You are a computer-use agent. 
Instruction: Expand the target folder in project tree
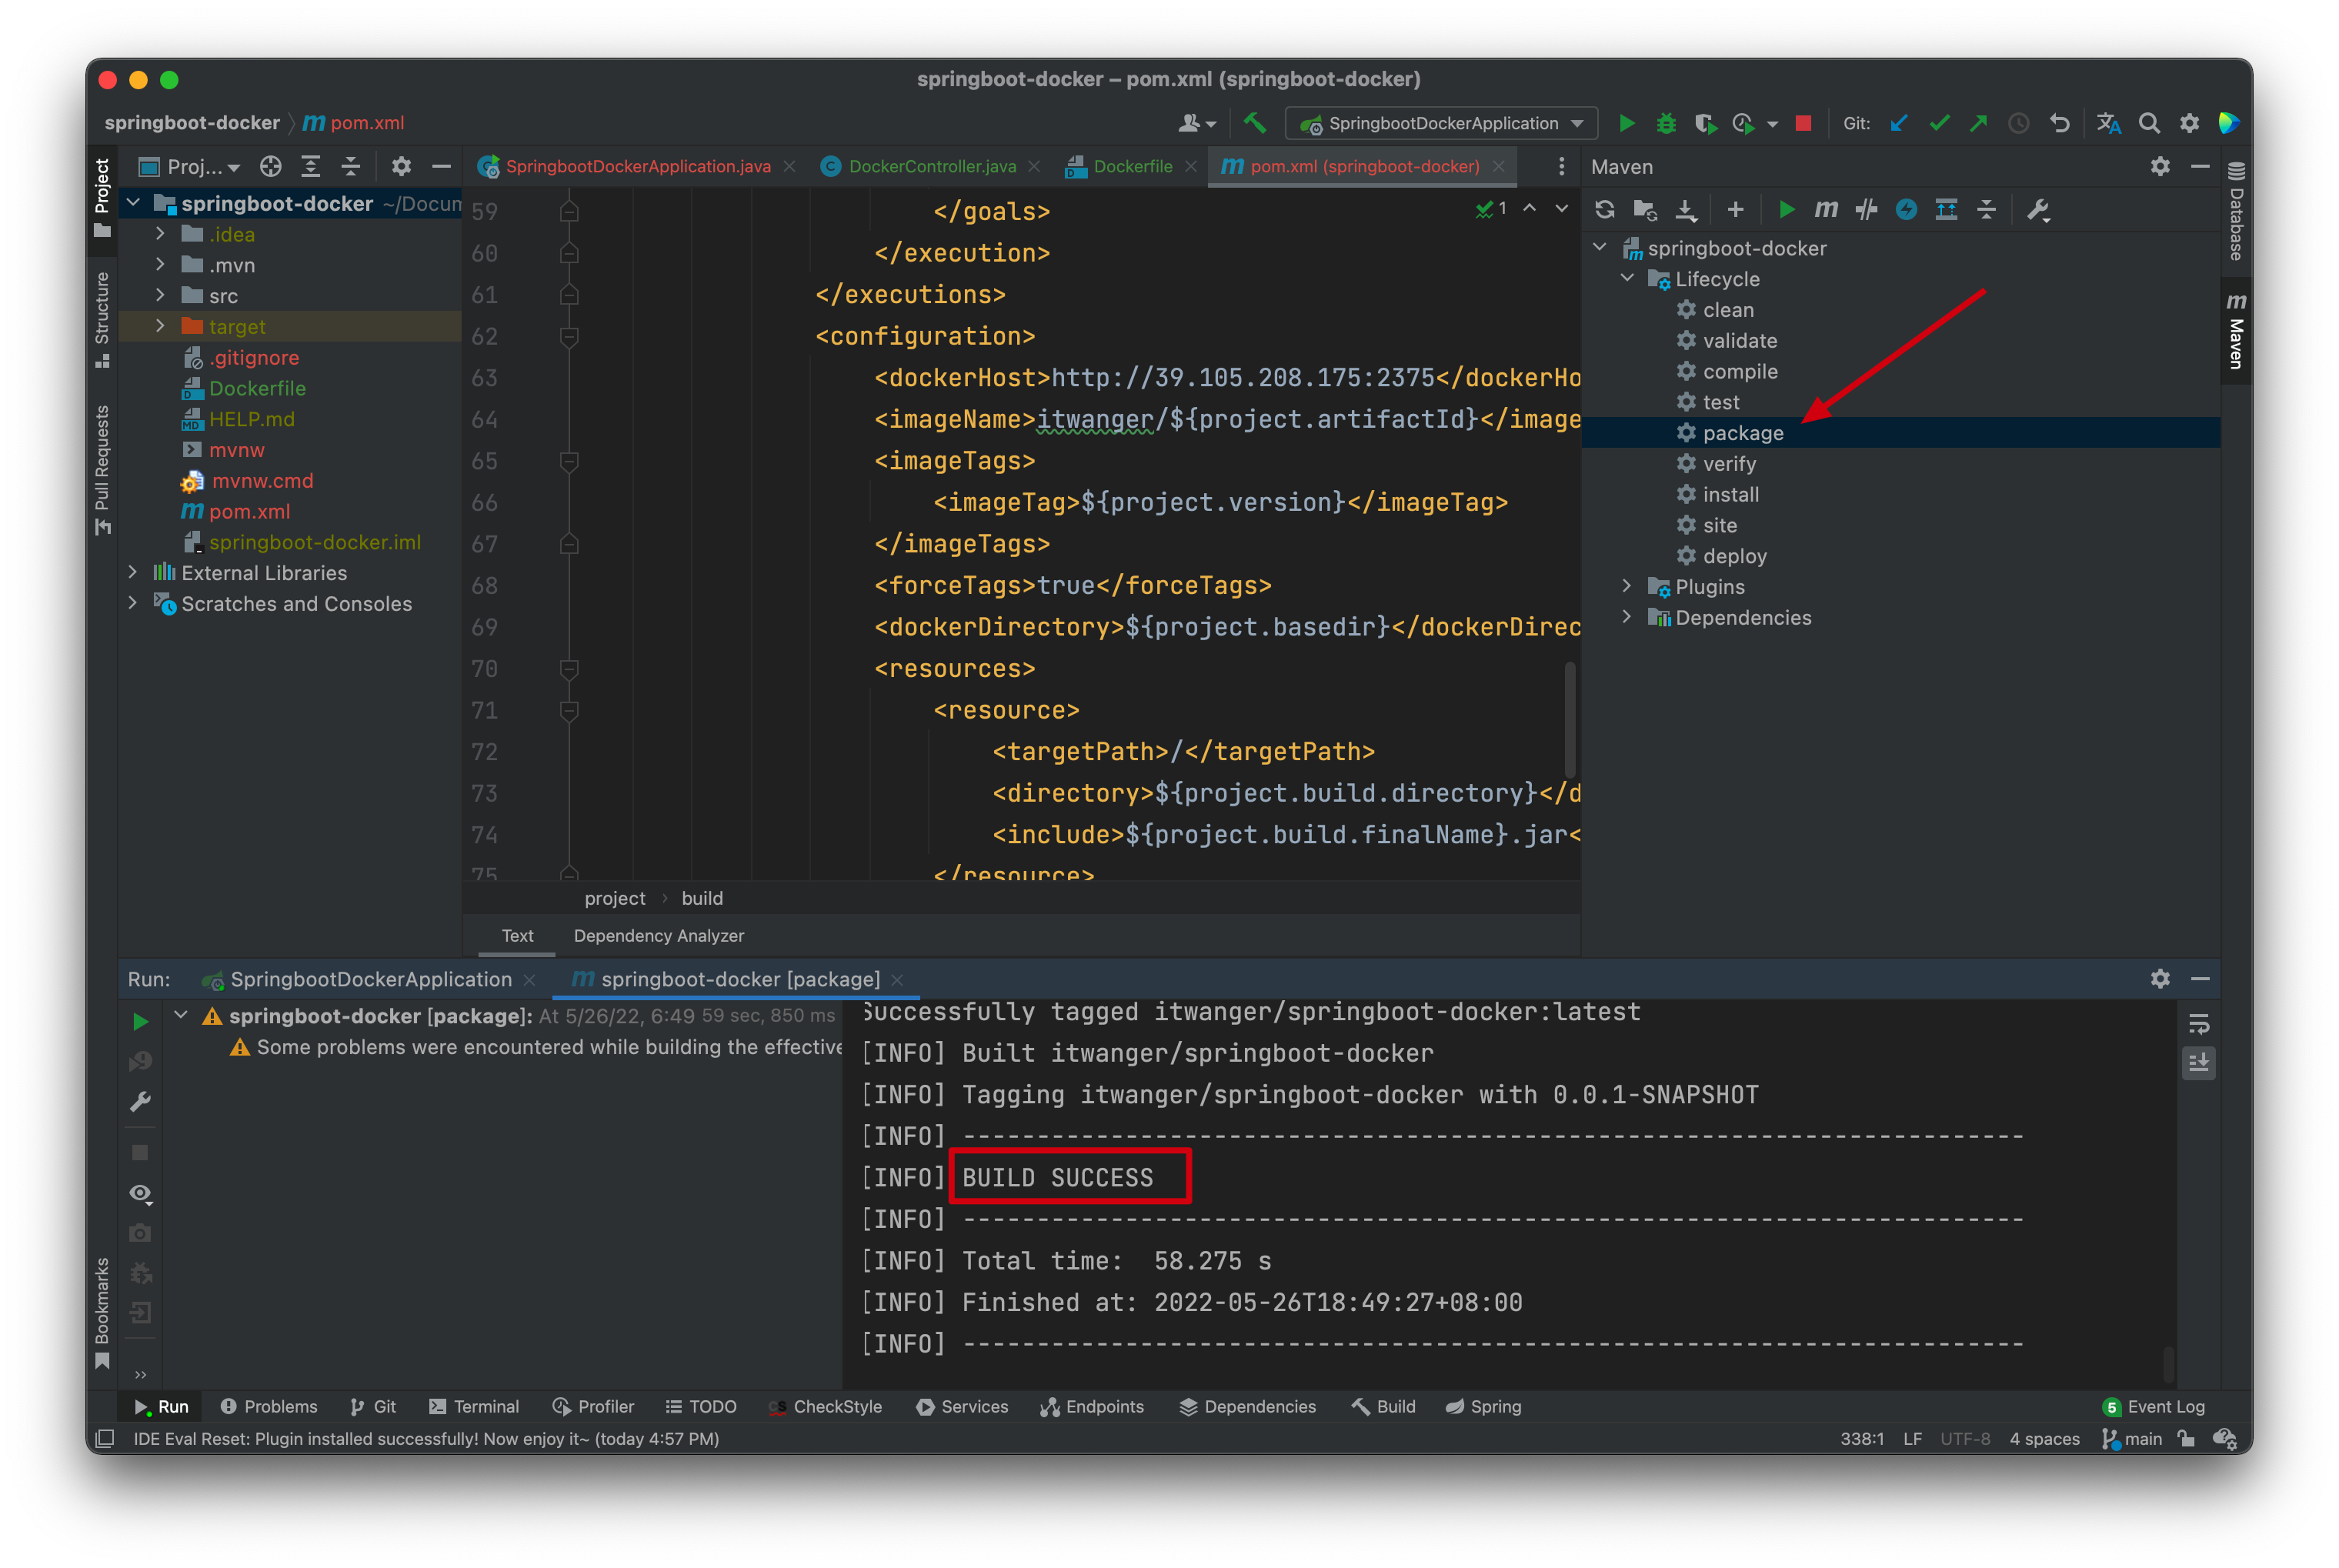pos(160,326)
